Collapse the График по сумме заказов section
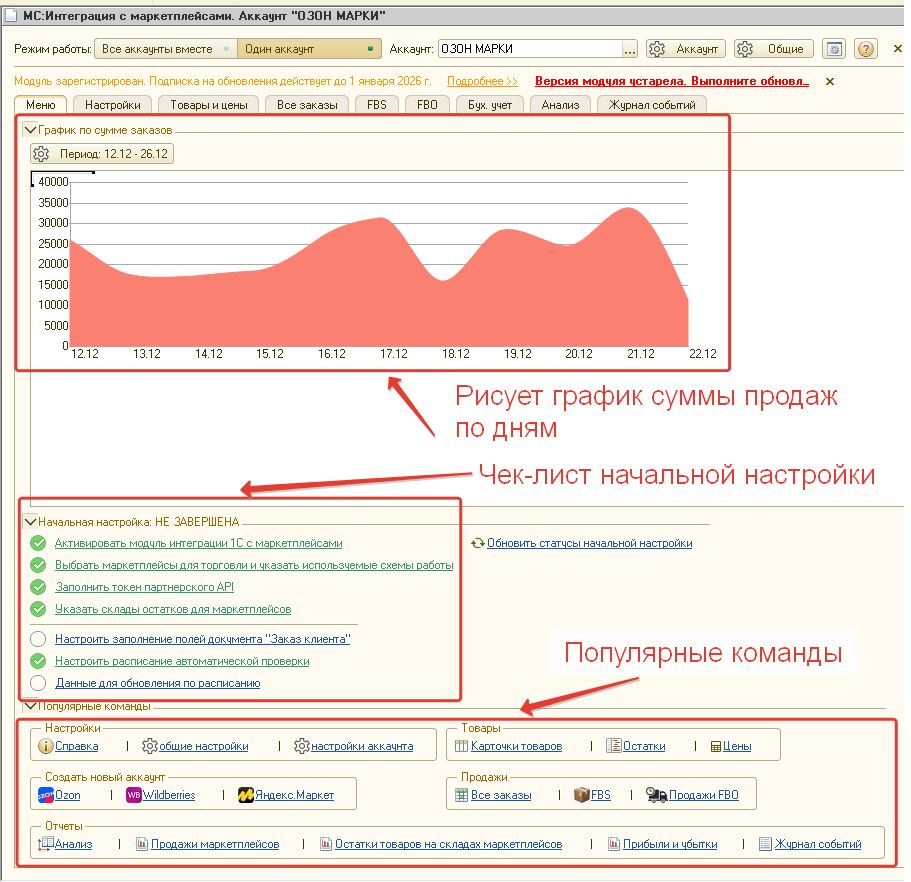 tap(30, 130)
